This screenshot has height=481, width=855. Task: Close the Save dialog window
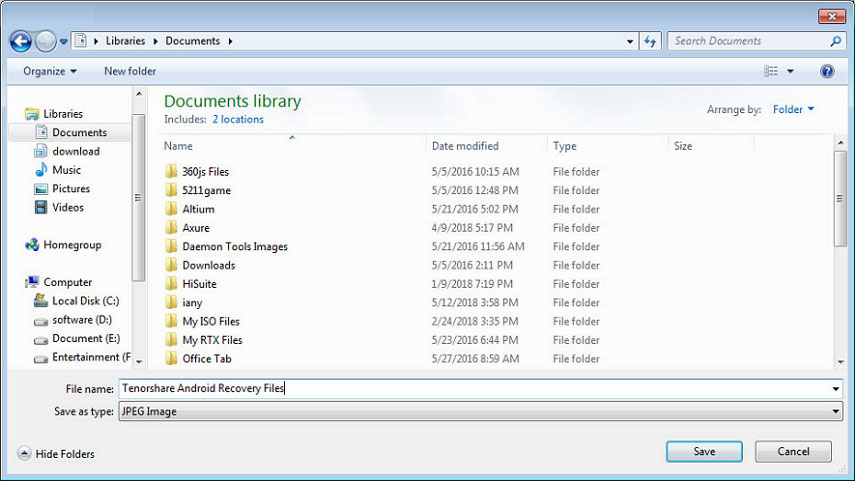832,16
